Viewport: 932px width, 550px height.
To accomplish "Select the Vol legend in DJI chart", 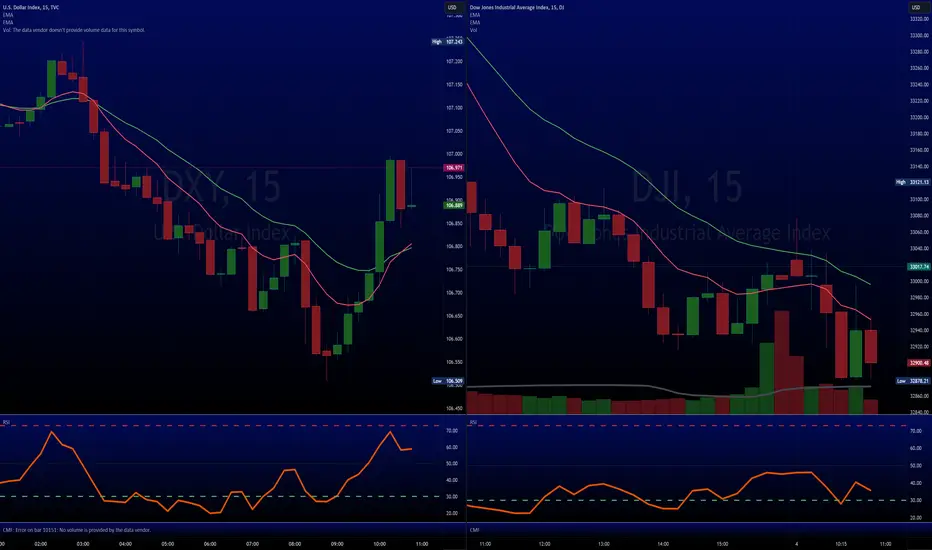I will [x=474, y=30].
